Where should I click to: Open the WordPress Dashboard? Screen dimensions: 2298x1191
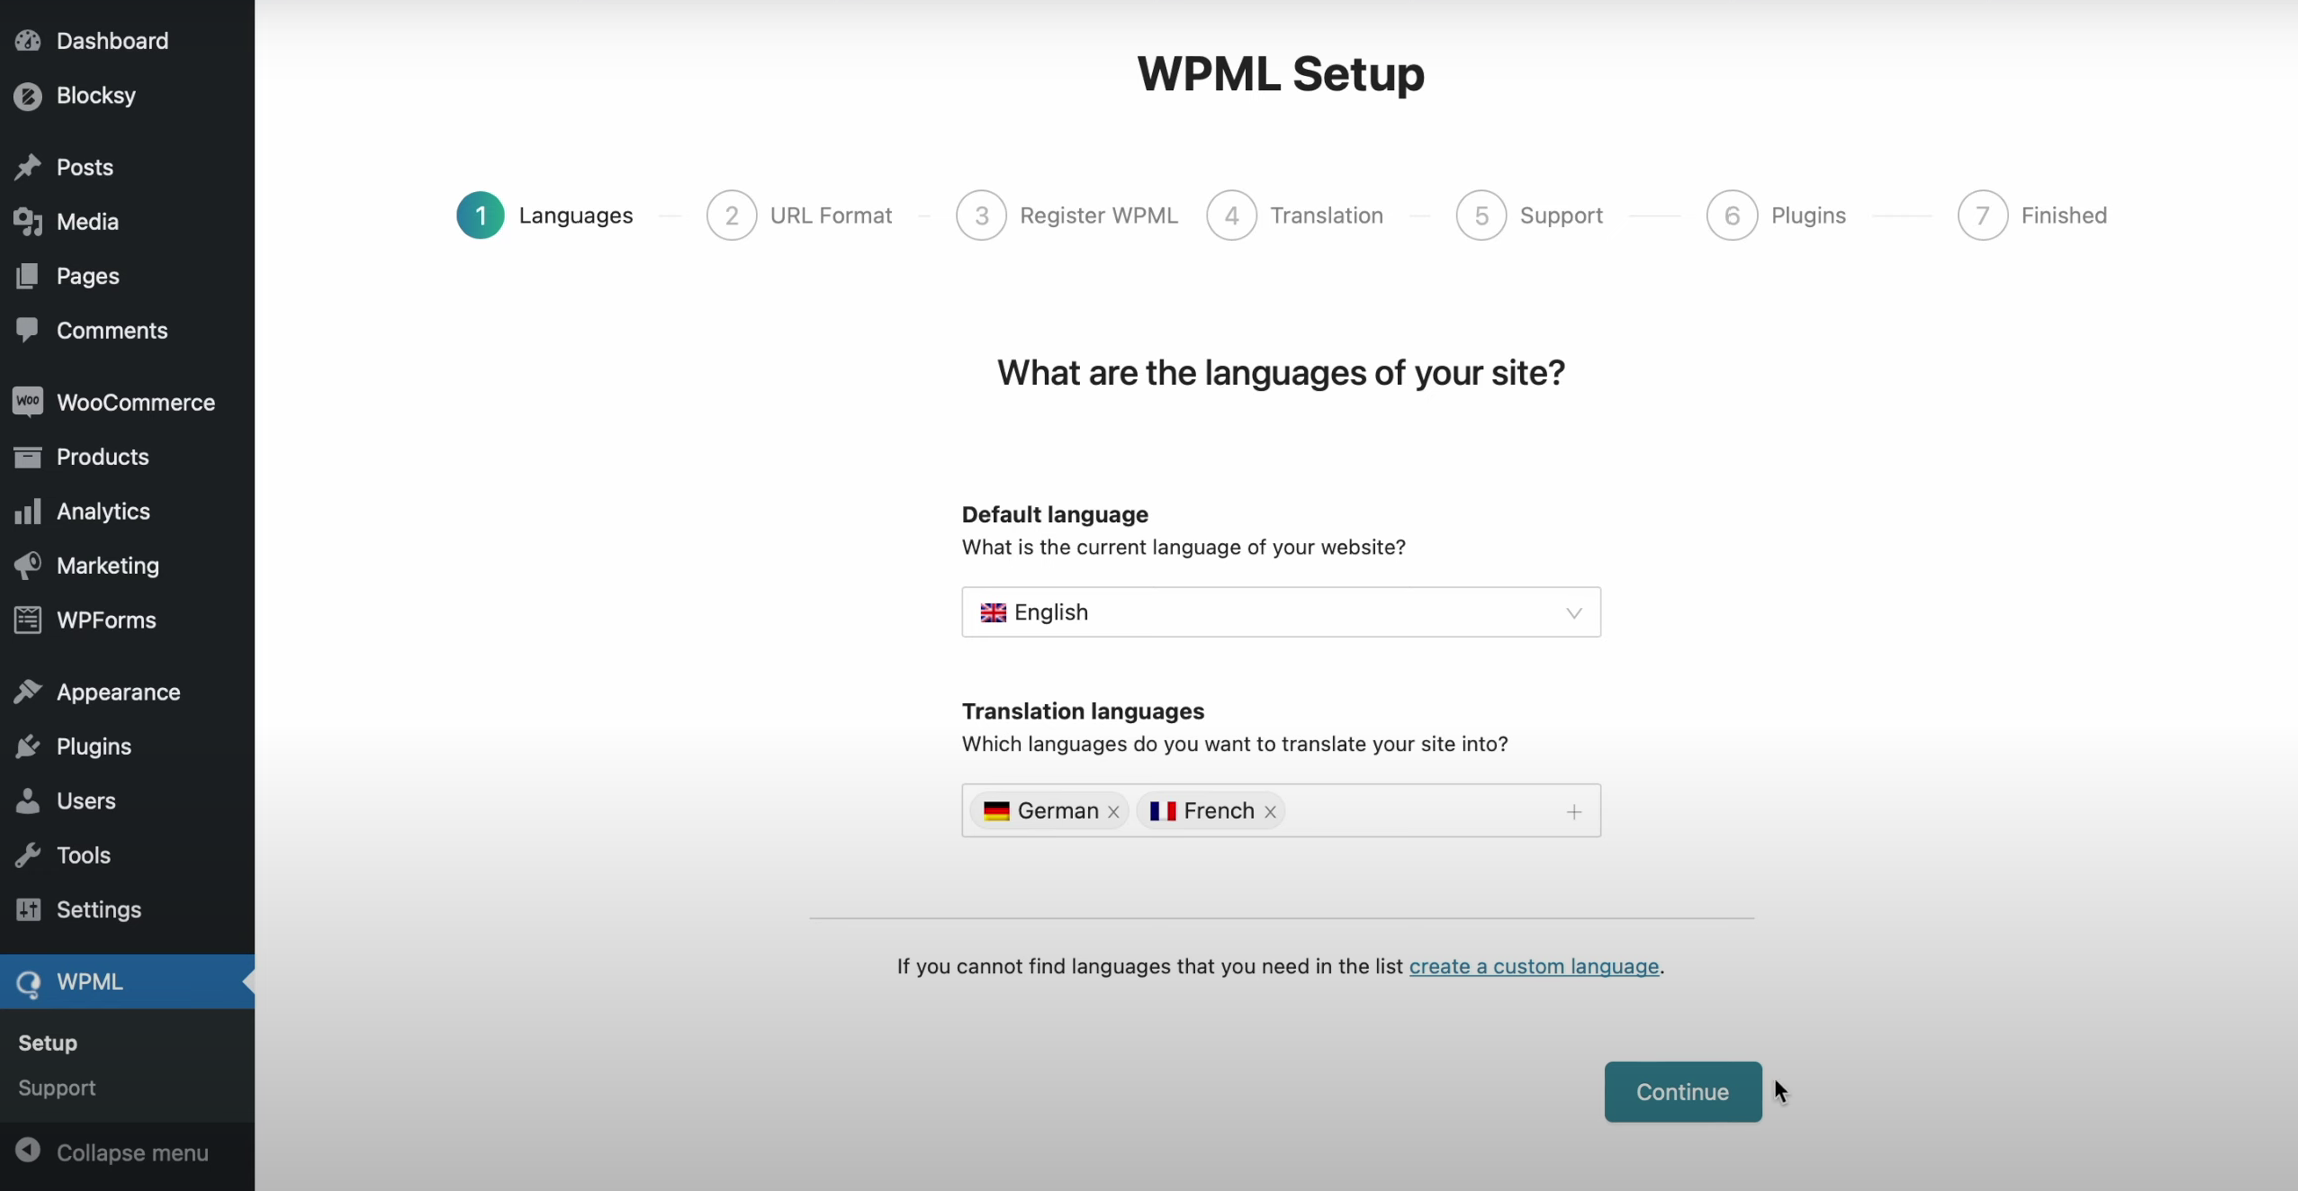(112, 41)
